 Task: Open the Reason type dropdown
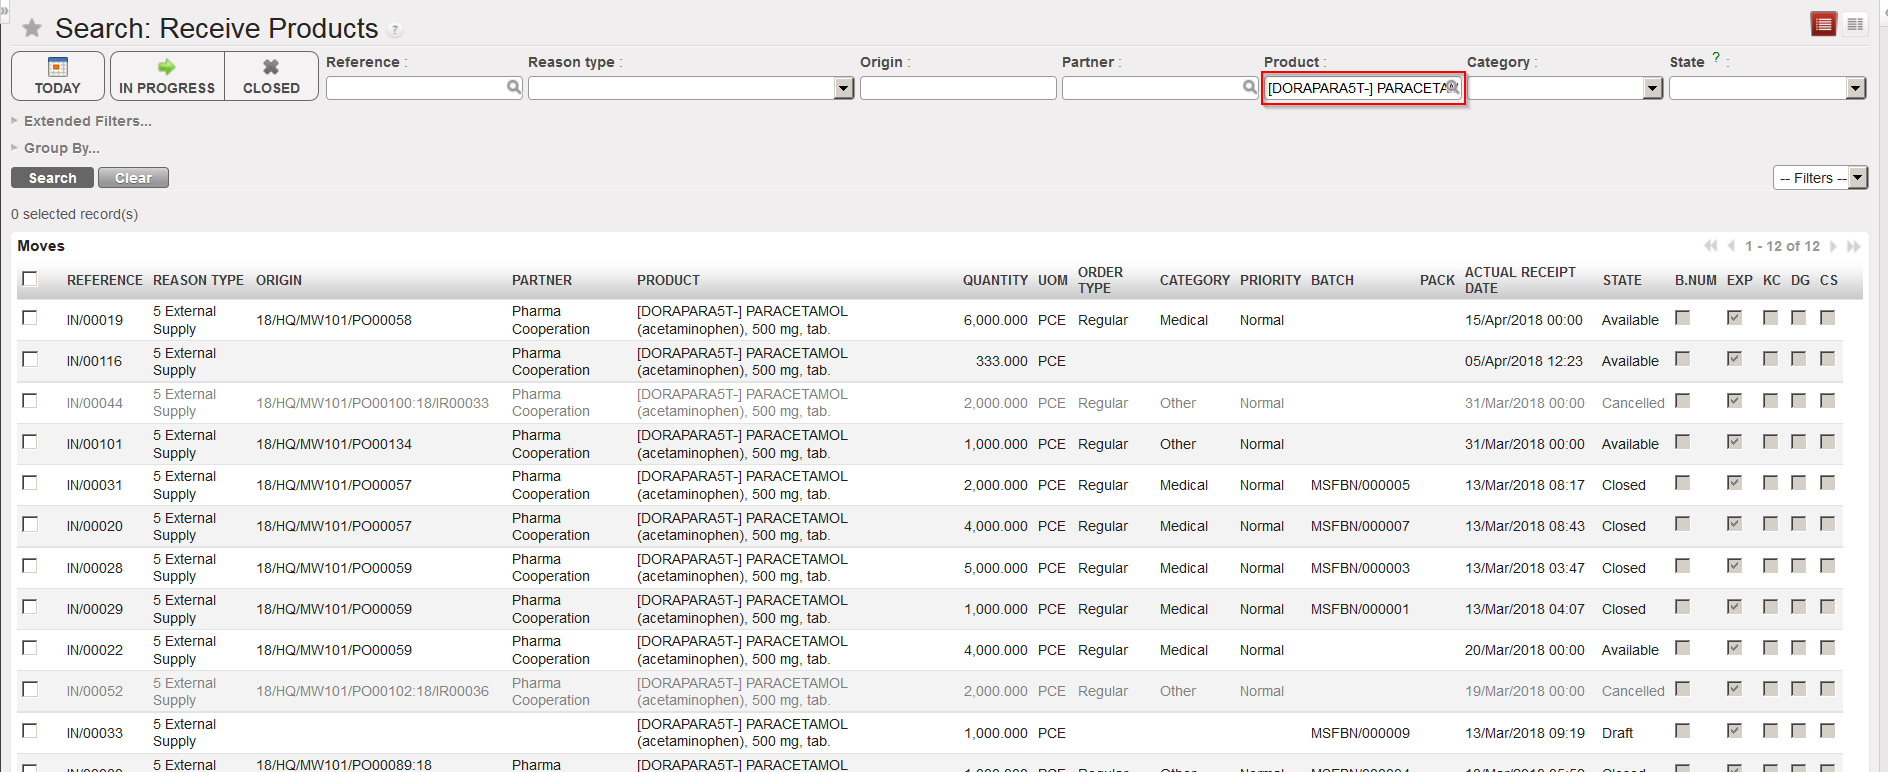tap(843, 89)
